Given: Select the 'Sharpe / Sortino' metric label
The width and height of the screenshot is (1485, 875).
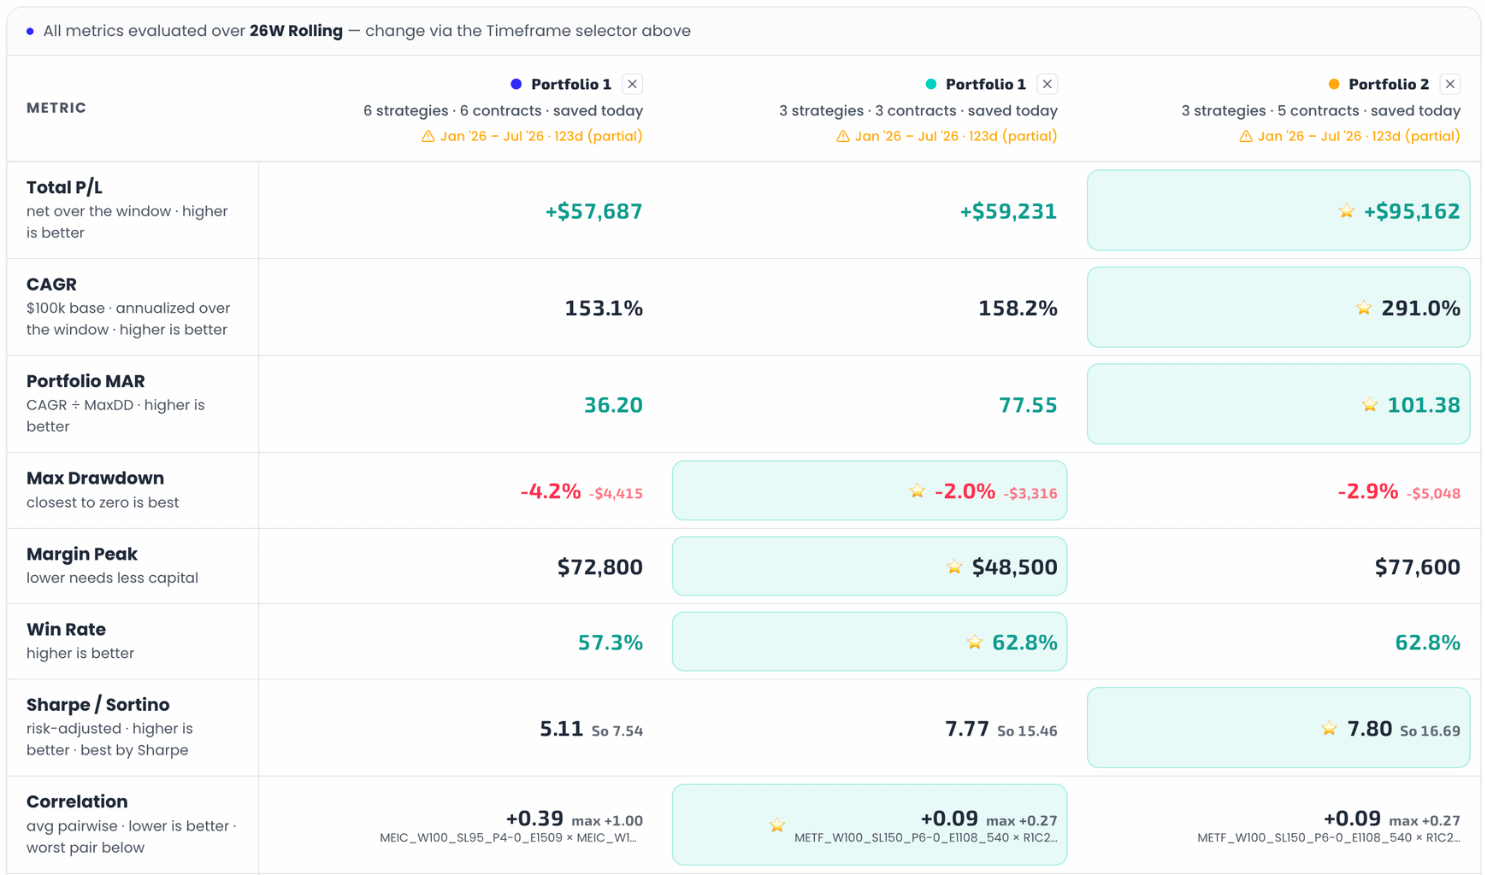Looking at the screenshot, I should 98,705.
